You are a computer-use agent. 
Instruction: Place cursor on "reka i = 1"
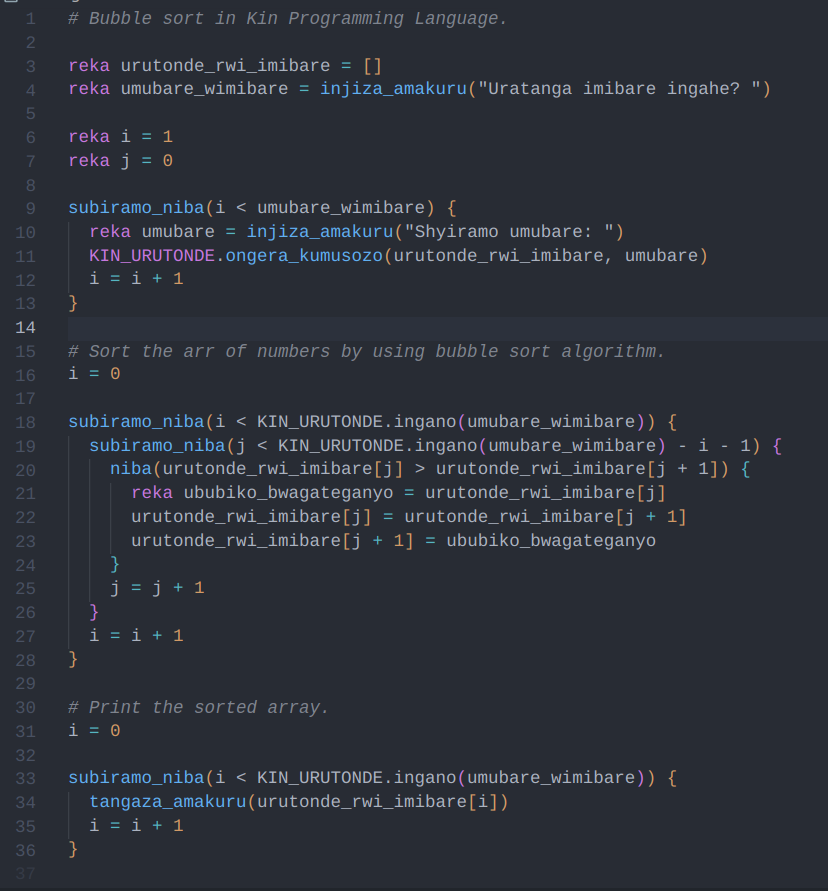click(120, 137)
